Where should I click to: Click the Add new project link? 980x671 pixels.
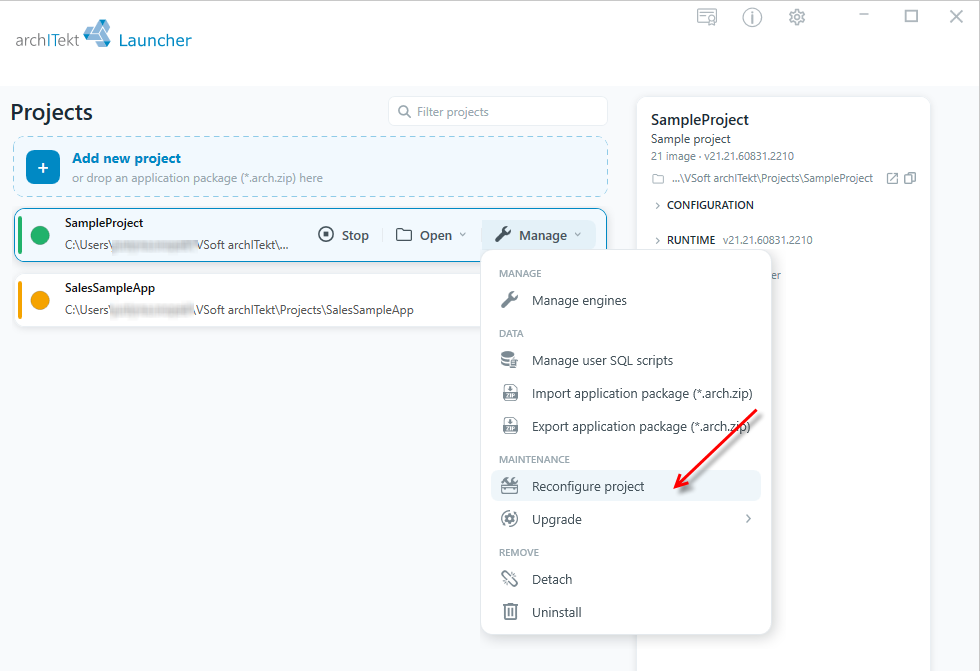click(x=126, y=158)
